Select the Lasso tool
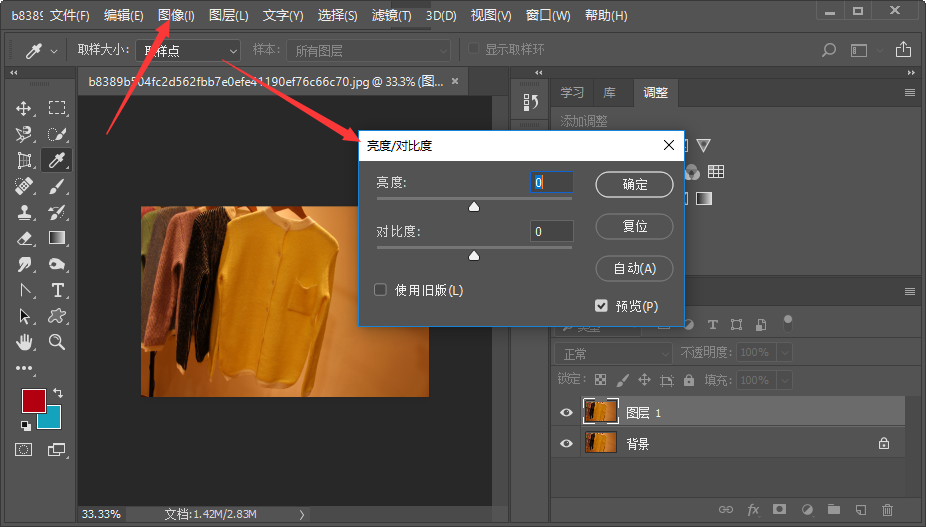 click(24, 134)
